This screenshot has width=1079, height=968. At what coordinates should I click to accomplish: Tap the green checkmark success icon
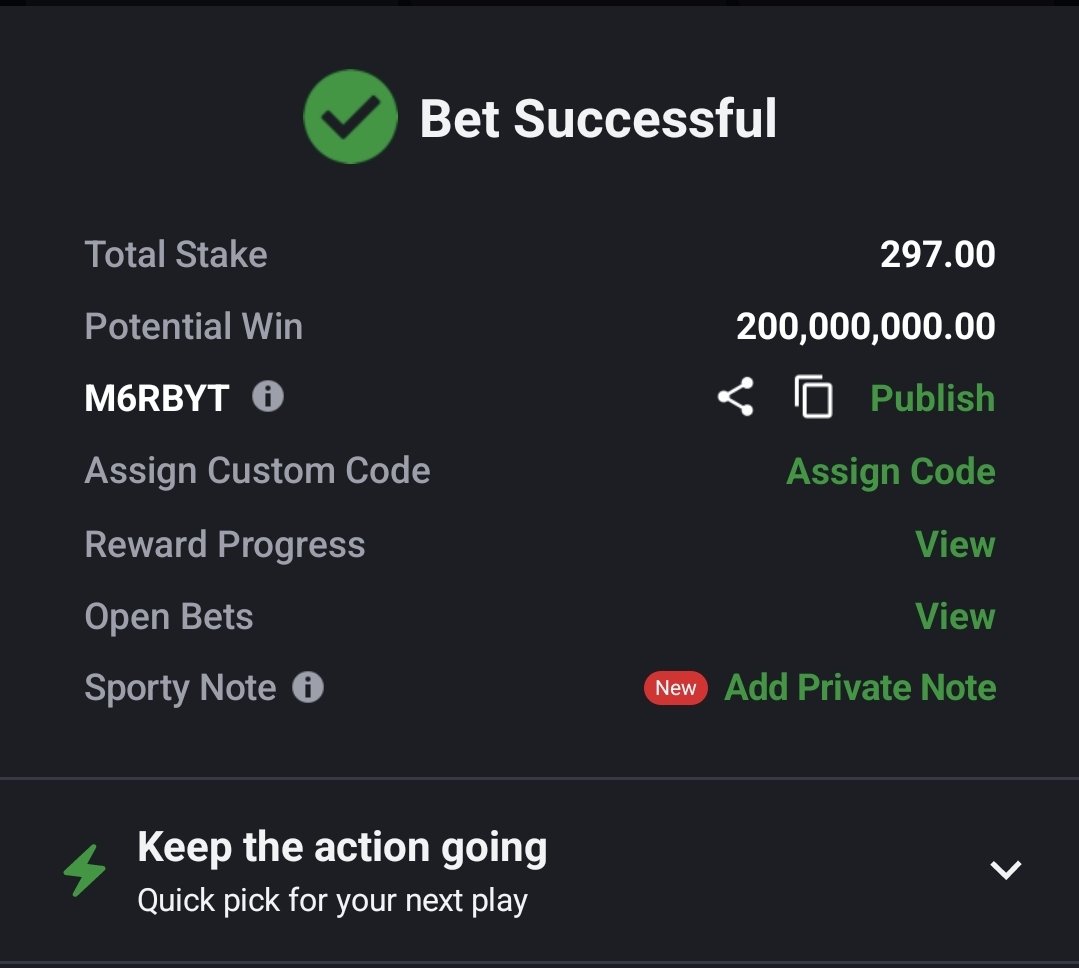pyautogui.click(x=350, y=116)
